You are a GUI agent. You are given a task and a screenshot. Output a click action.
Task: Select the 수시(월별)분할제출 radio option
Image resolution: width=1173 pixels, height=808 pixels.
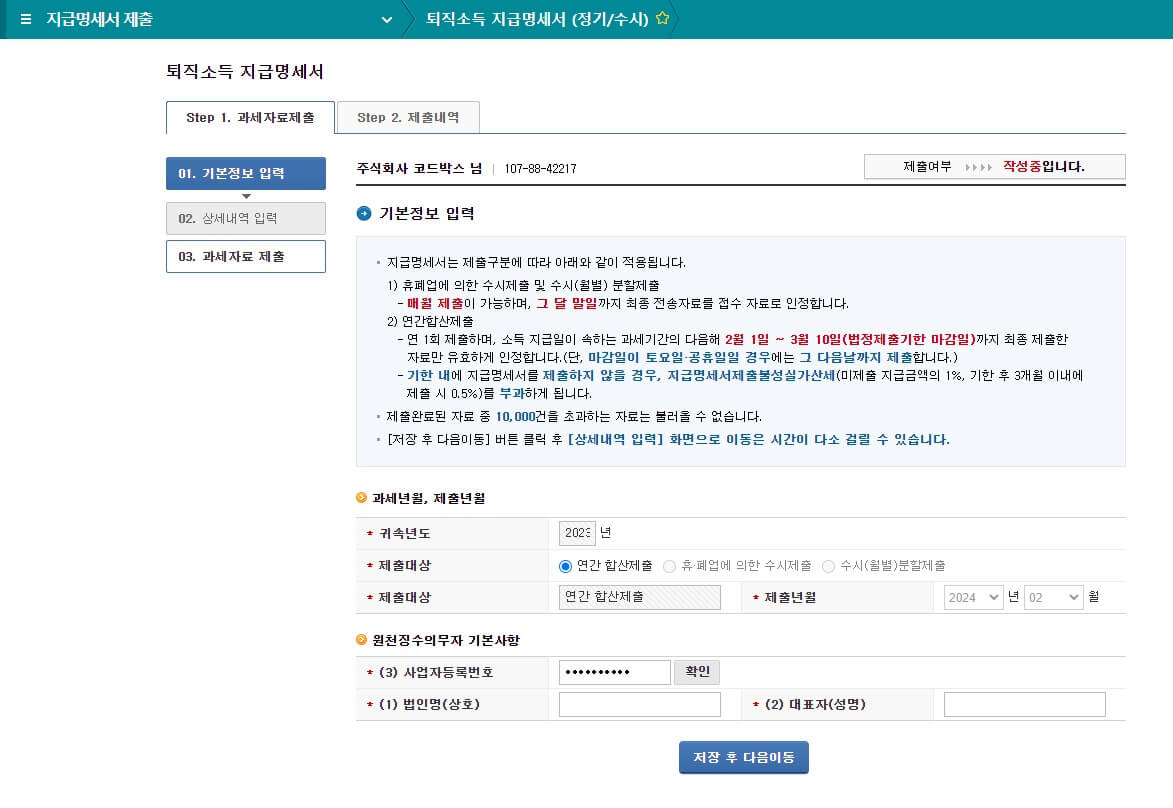[828, 566]
